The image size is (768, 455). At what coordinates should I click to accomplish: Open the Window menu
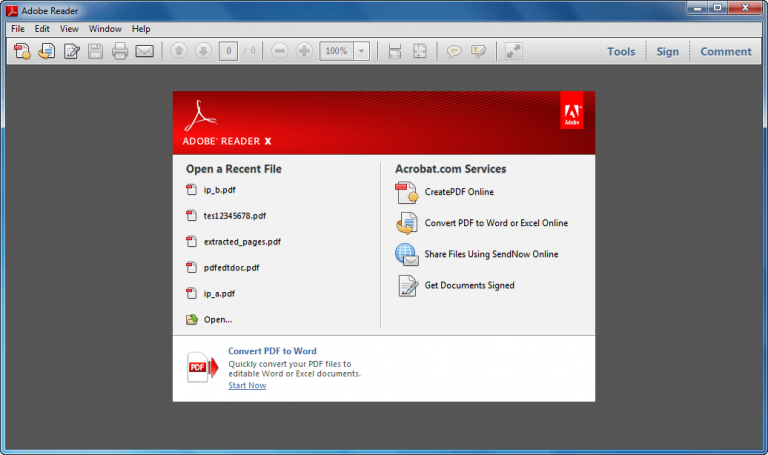[105, 29]
